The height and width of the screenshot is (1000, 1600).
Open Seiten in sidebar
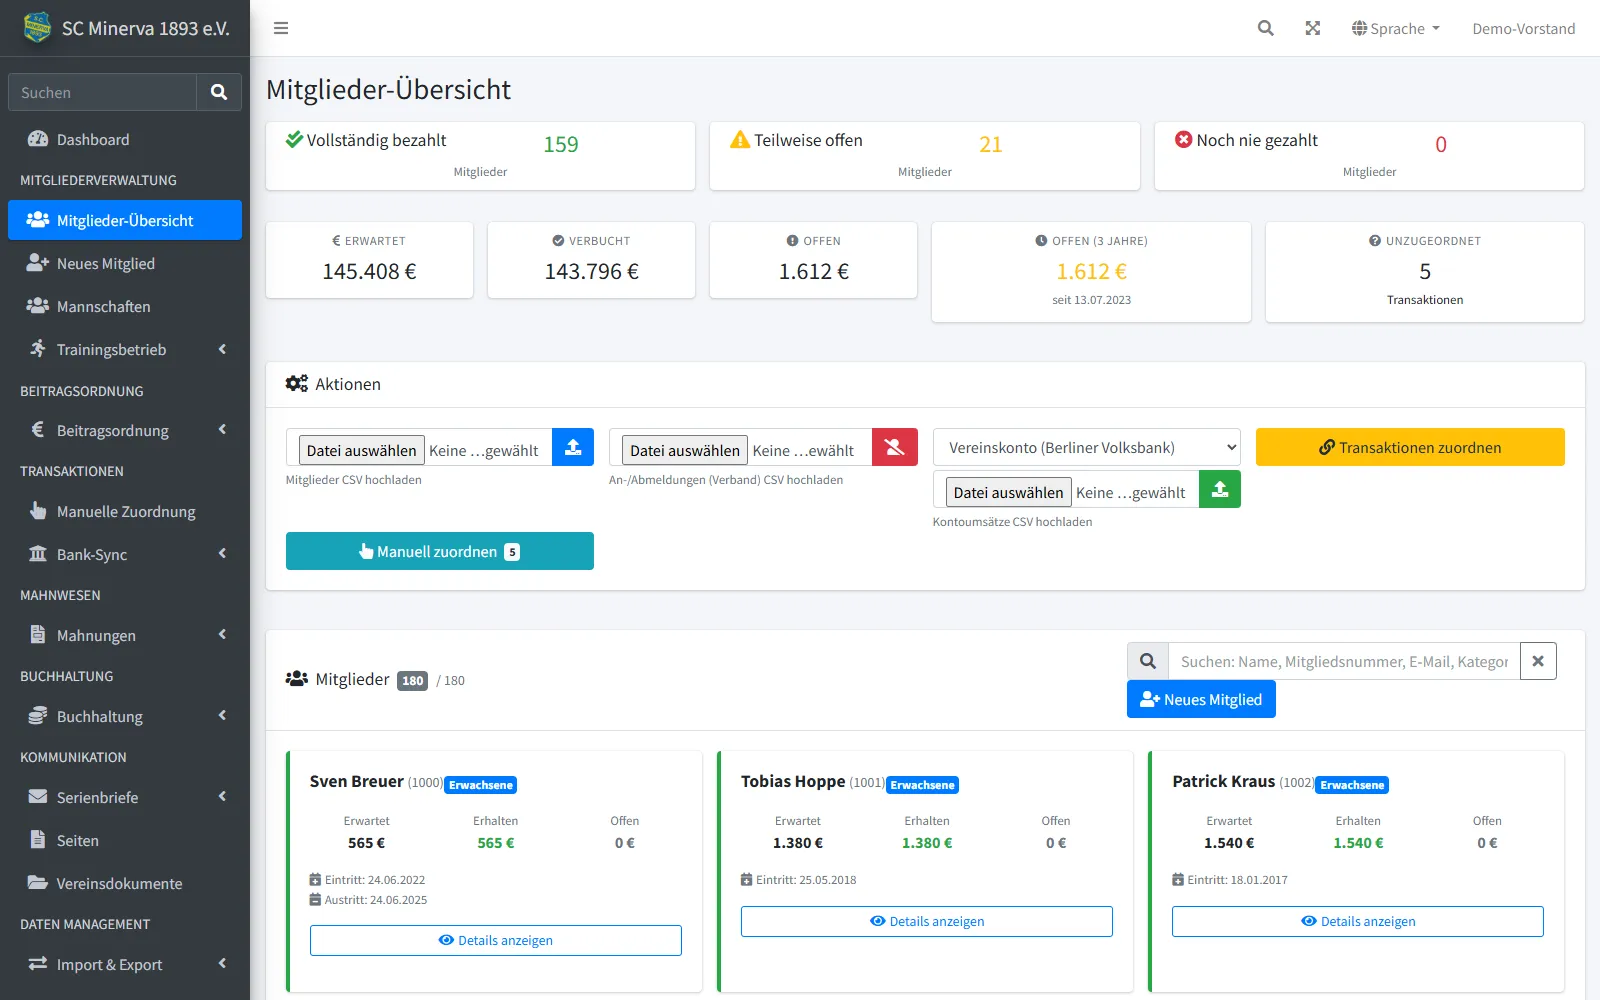coord(125,840)
